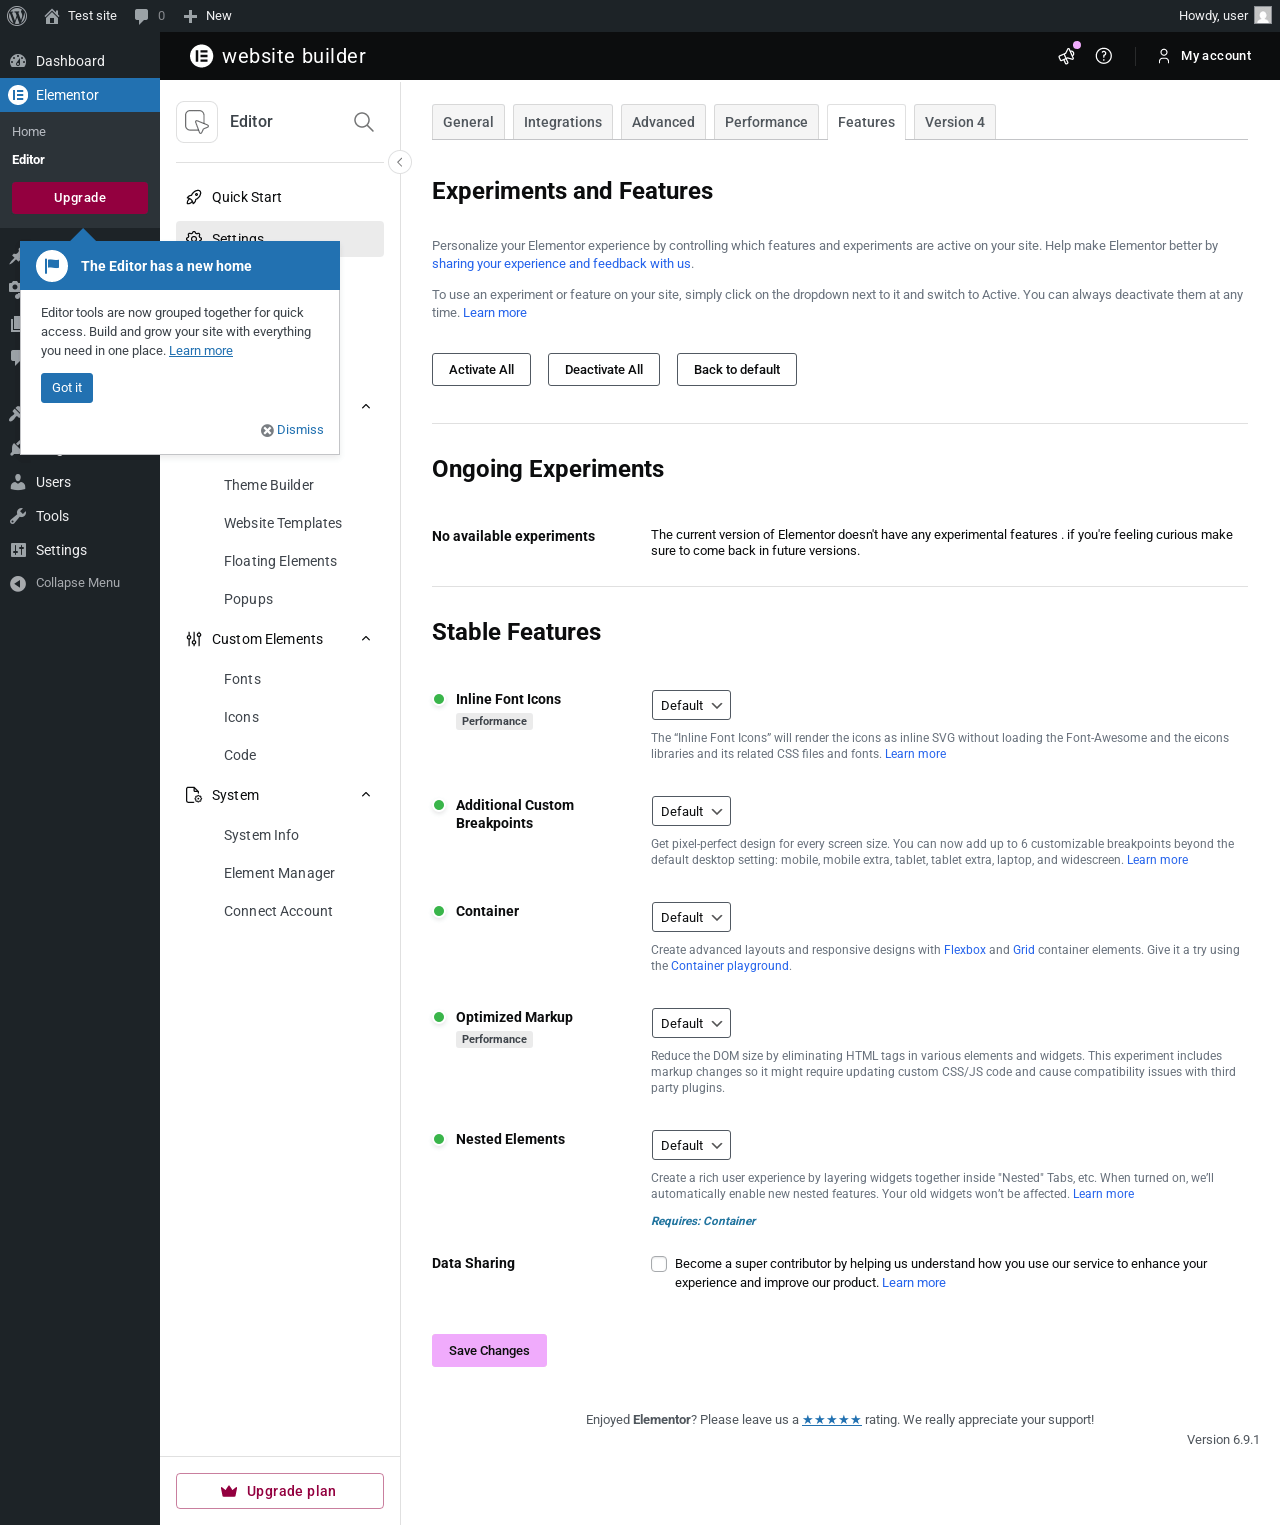The image size is (1280, 1525).
Task: Open the Test site home icon
Action: [52, 16]
